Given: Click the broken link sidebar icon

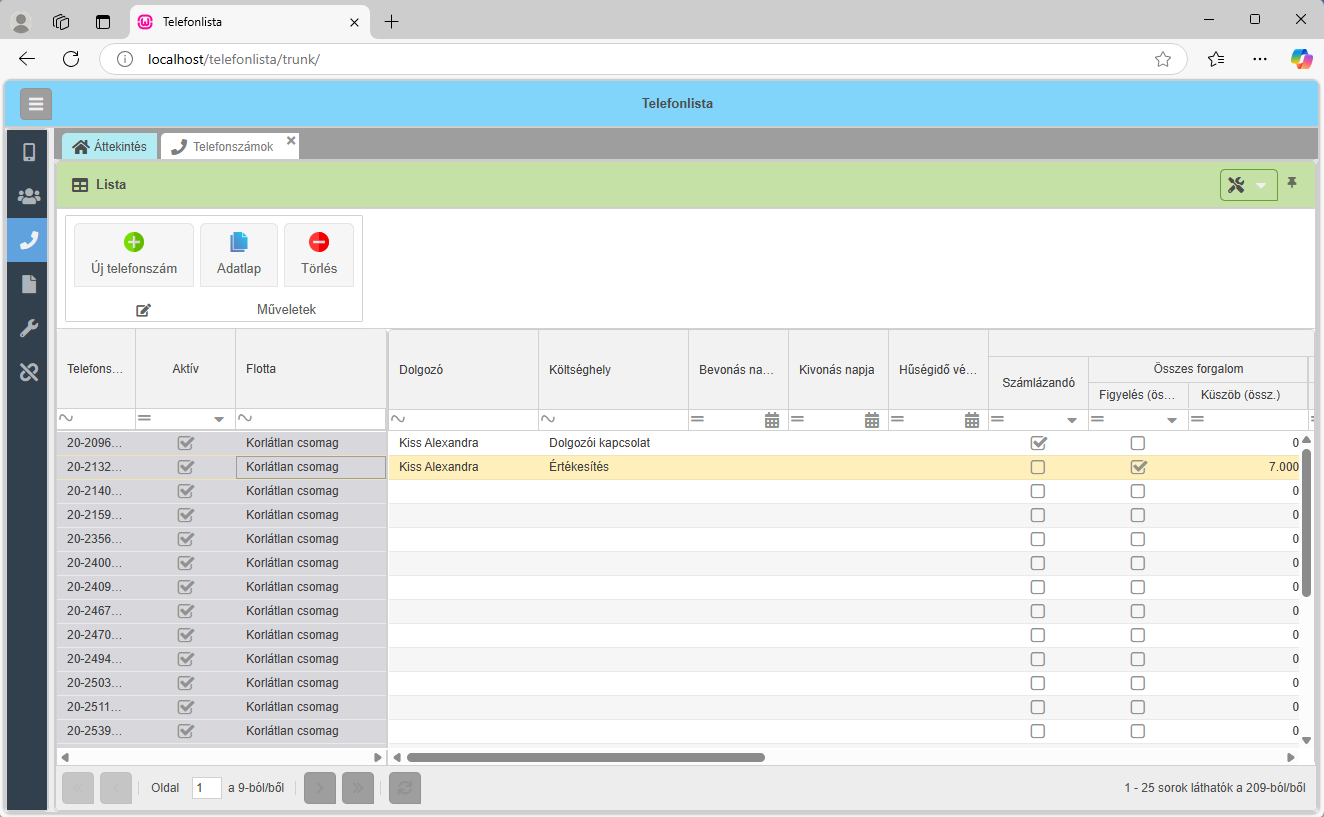Looking at the screenshot, I should tap(29, 373).
